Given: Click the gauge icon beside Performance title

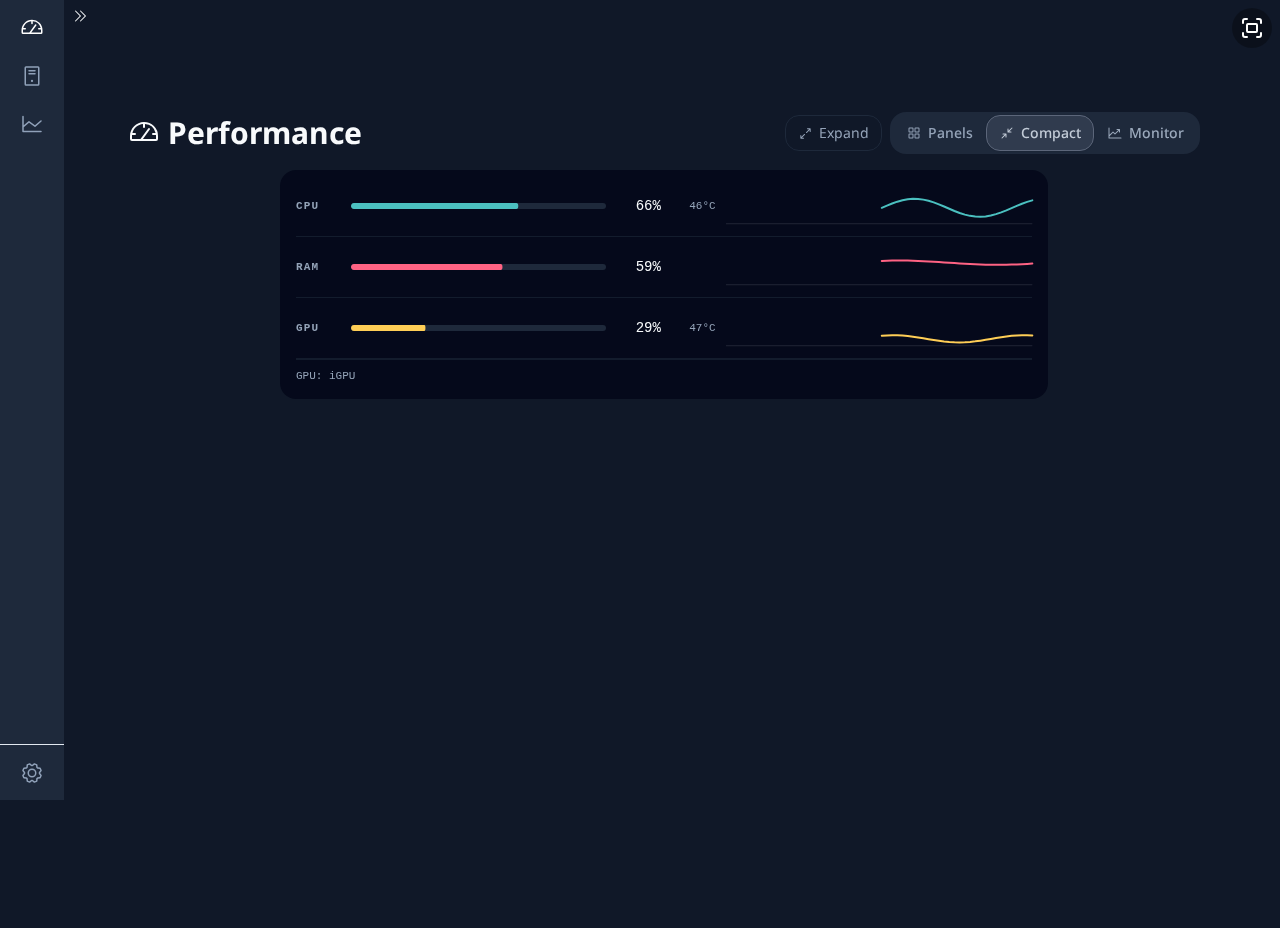Looking at the screenshot, I should click(x=144, y=132).
